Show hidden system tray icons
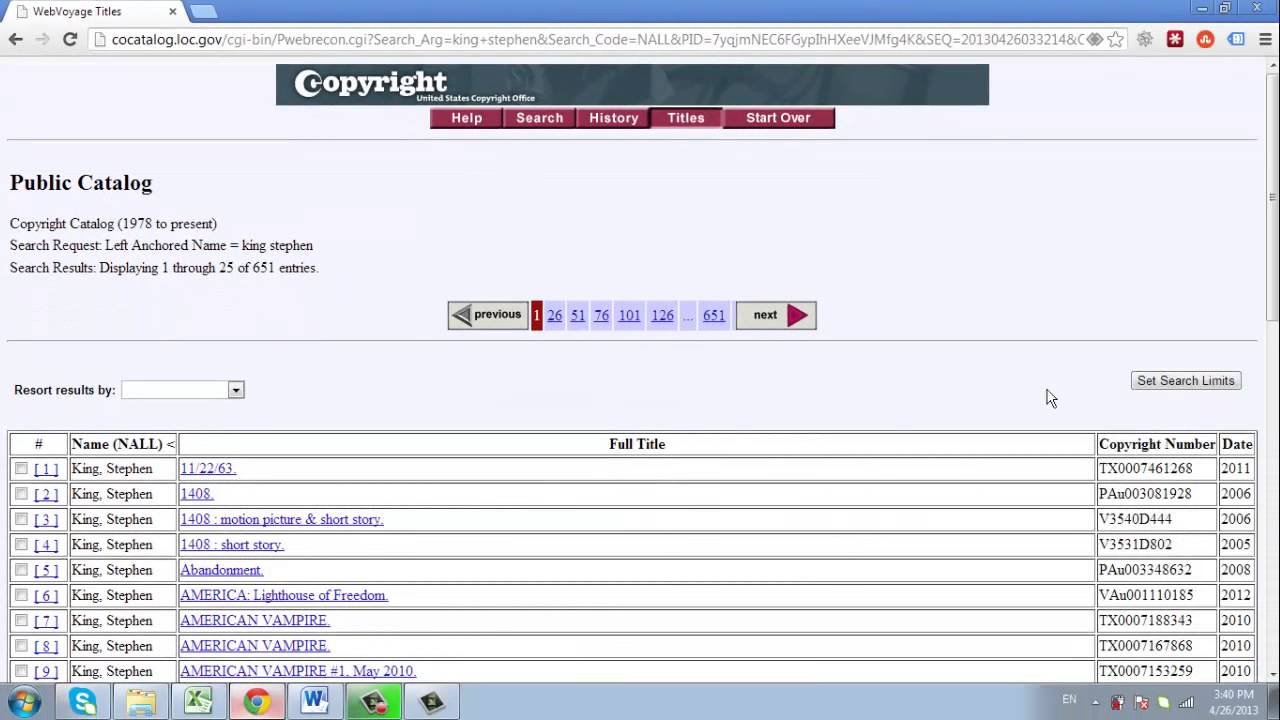The width and height of the screenshot is (1280, 720). click(1095, 702)
